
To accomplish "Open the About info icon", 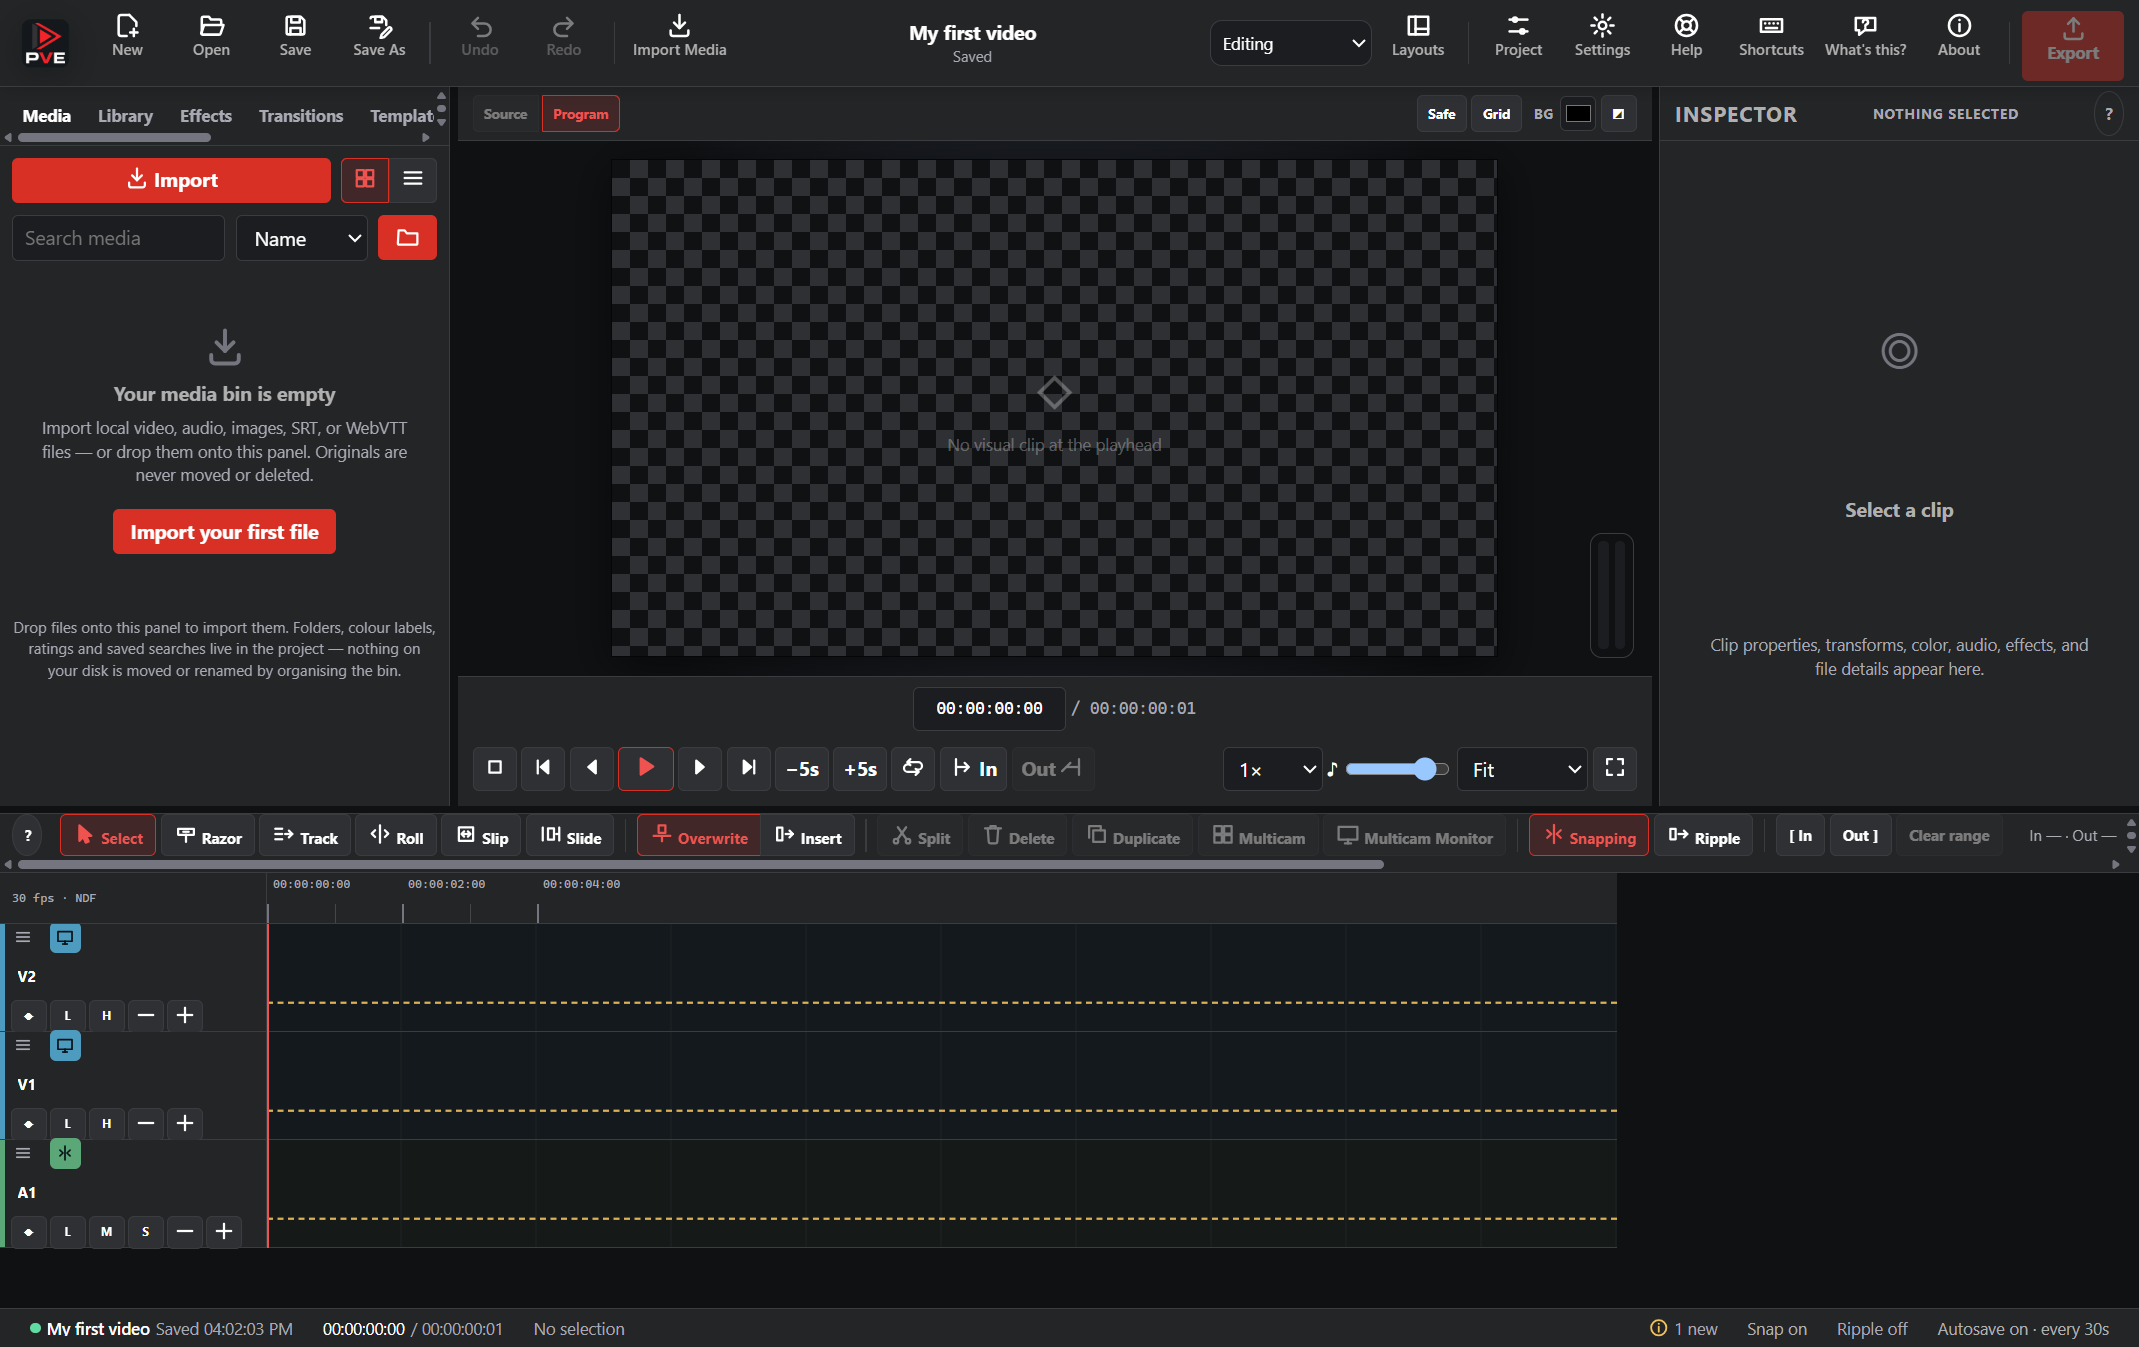I will (x=1958, y=37).
